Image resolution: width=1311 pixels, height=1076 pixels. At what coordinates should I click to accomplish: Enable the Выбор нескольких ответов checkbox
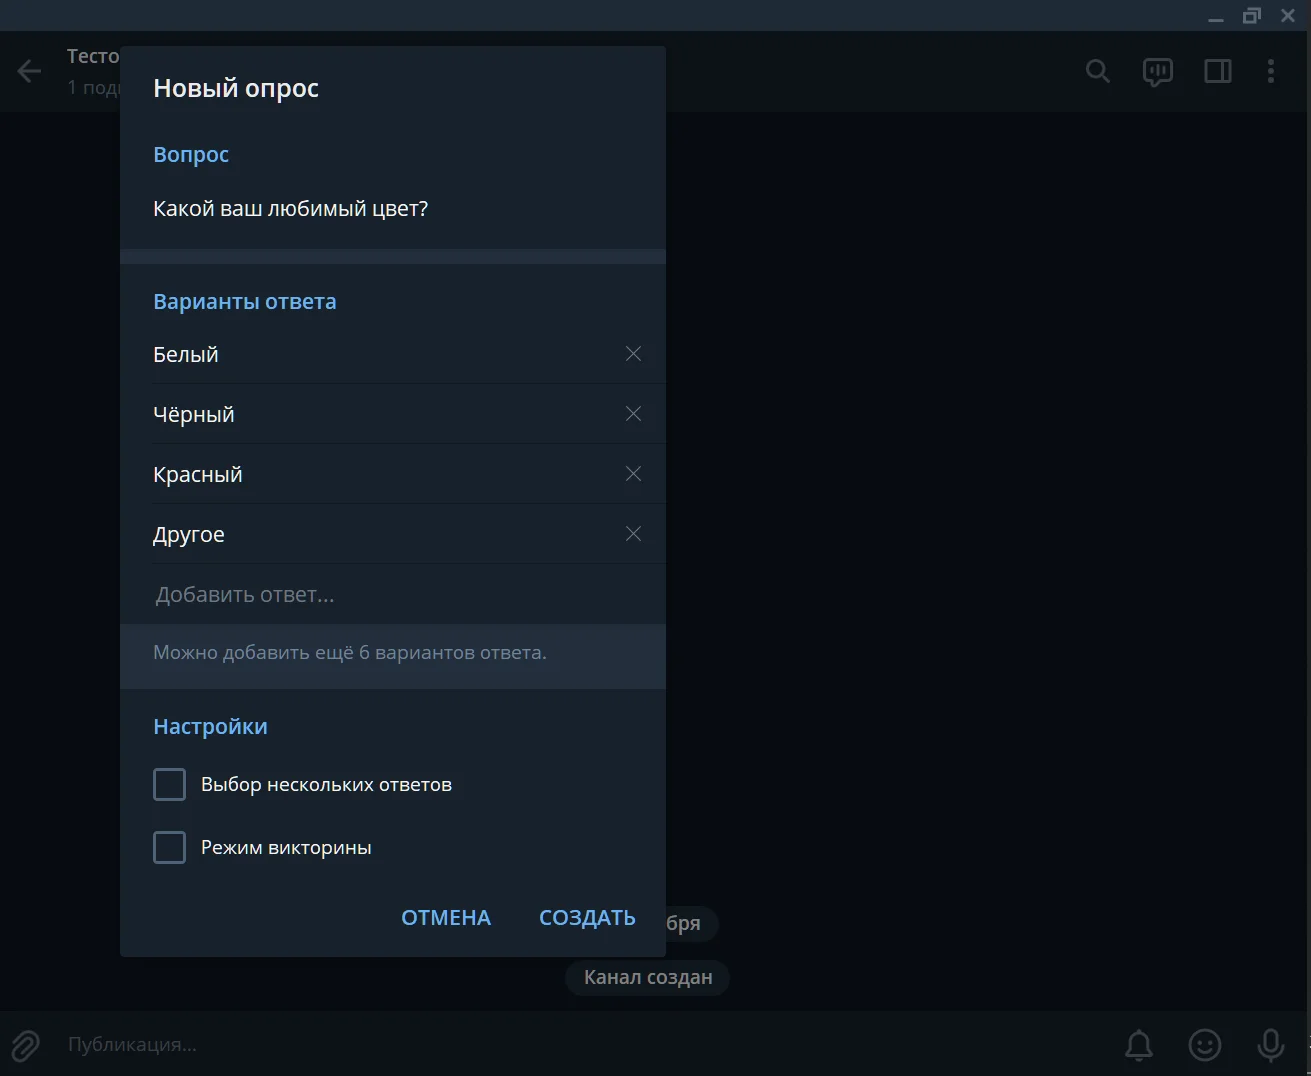coord(170,785)
